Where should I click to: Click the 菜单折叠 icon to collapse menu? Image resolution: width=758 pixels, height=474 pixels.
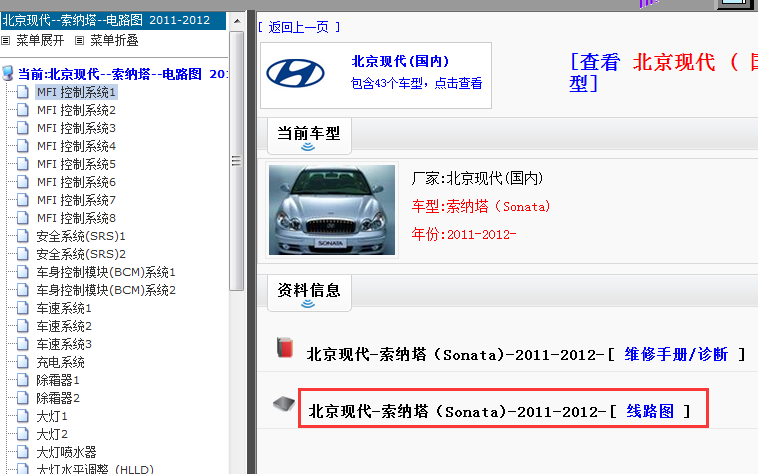coord(79,41)
